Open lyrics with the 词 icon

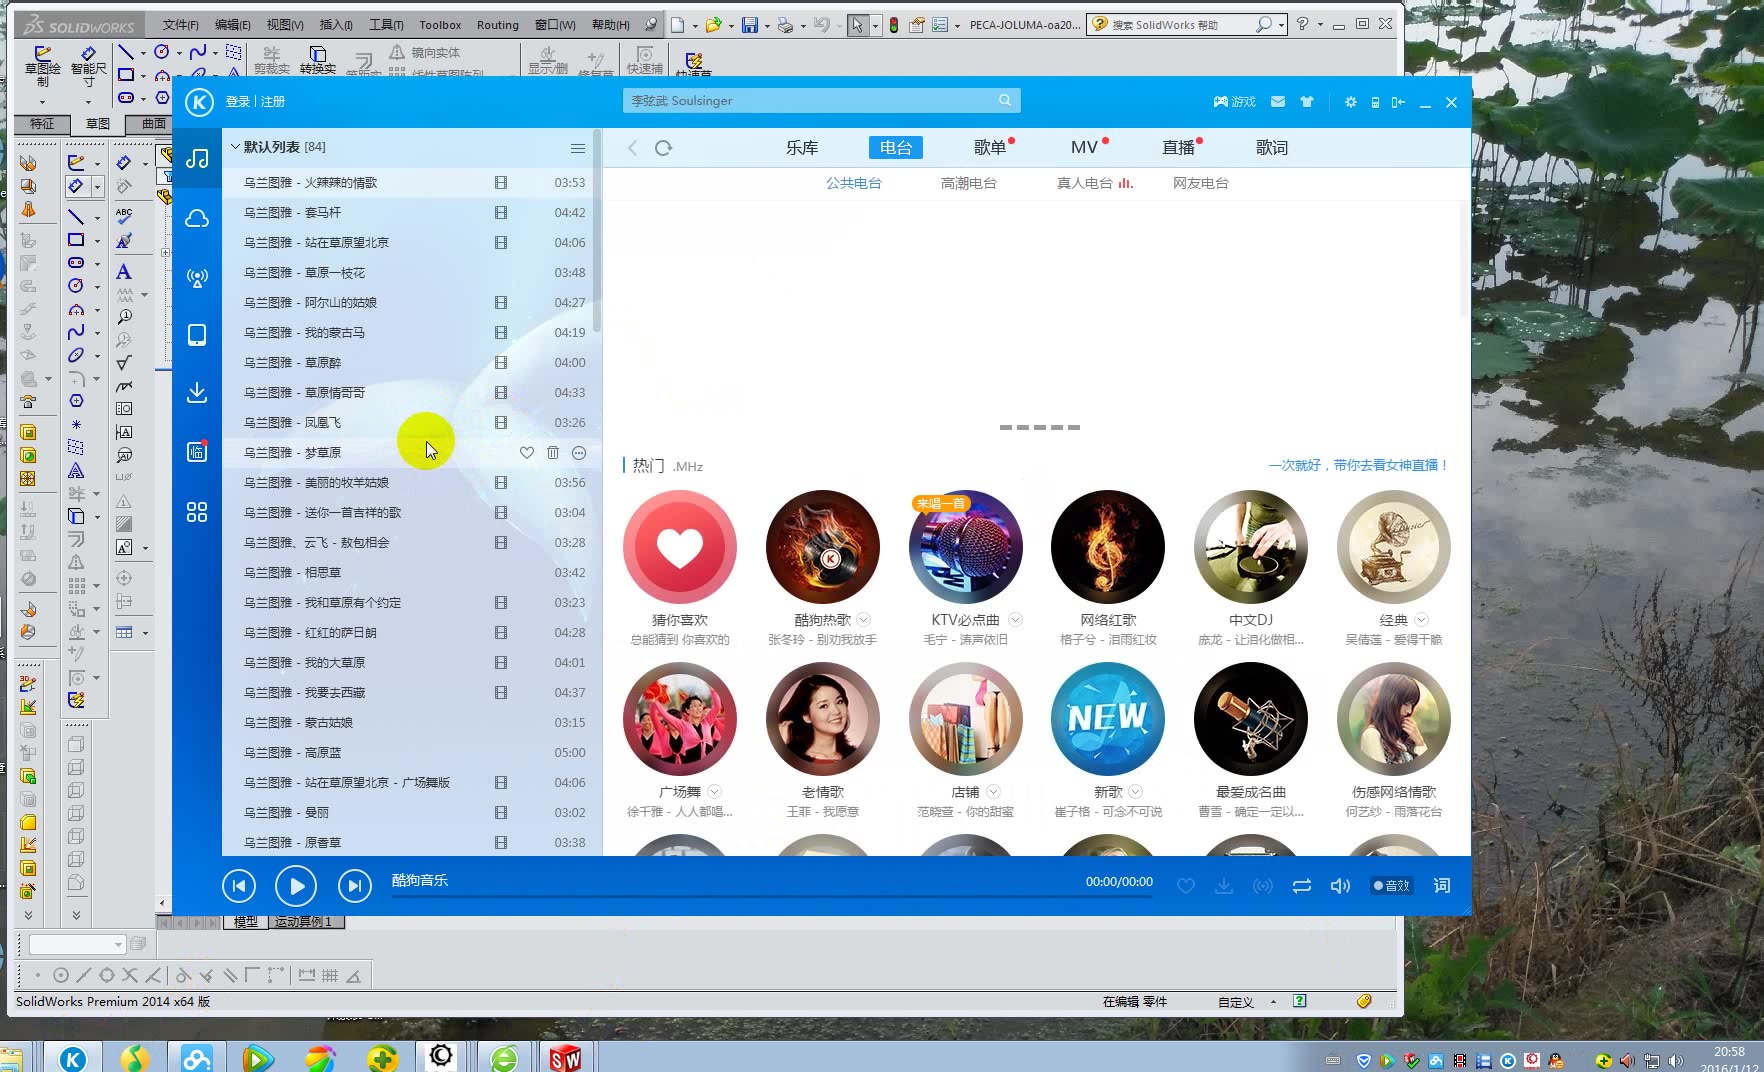(1442, 886)
